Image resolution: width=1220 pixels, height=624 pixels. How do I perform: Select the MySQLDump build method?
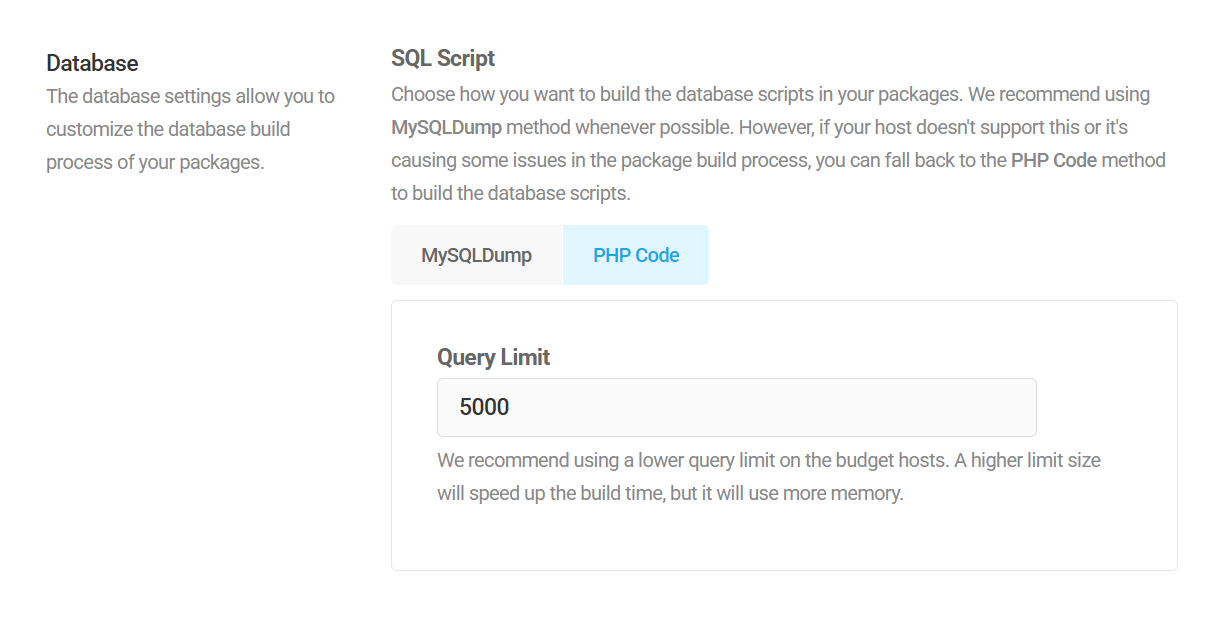(x=477, y=254)
